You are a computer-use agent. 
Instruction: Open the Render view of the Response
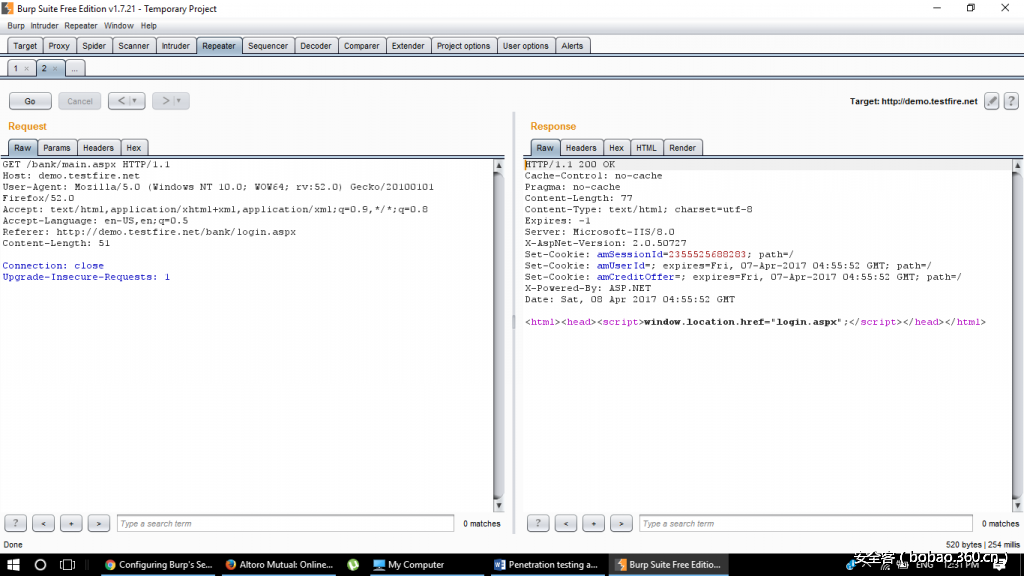click(683, 147)
